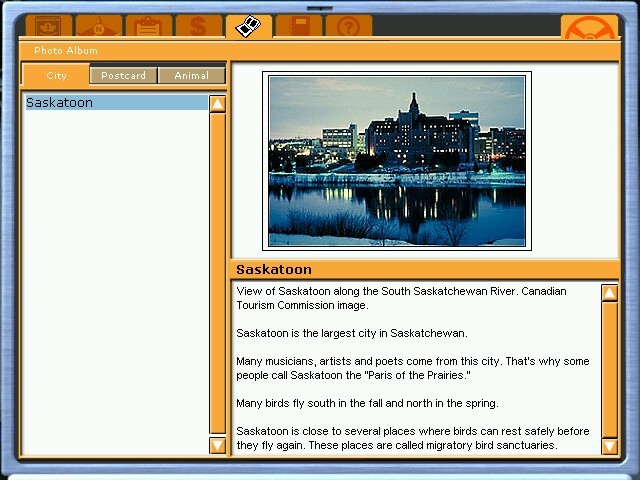
Task: Click the city list scrollbar track
Action: pos(217,270)
